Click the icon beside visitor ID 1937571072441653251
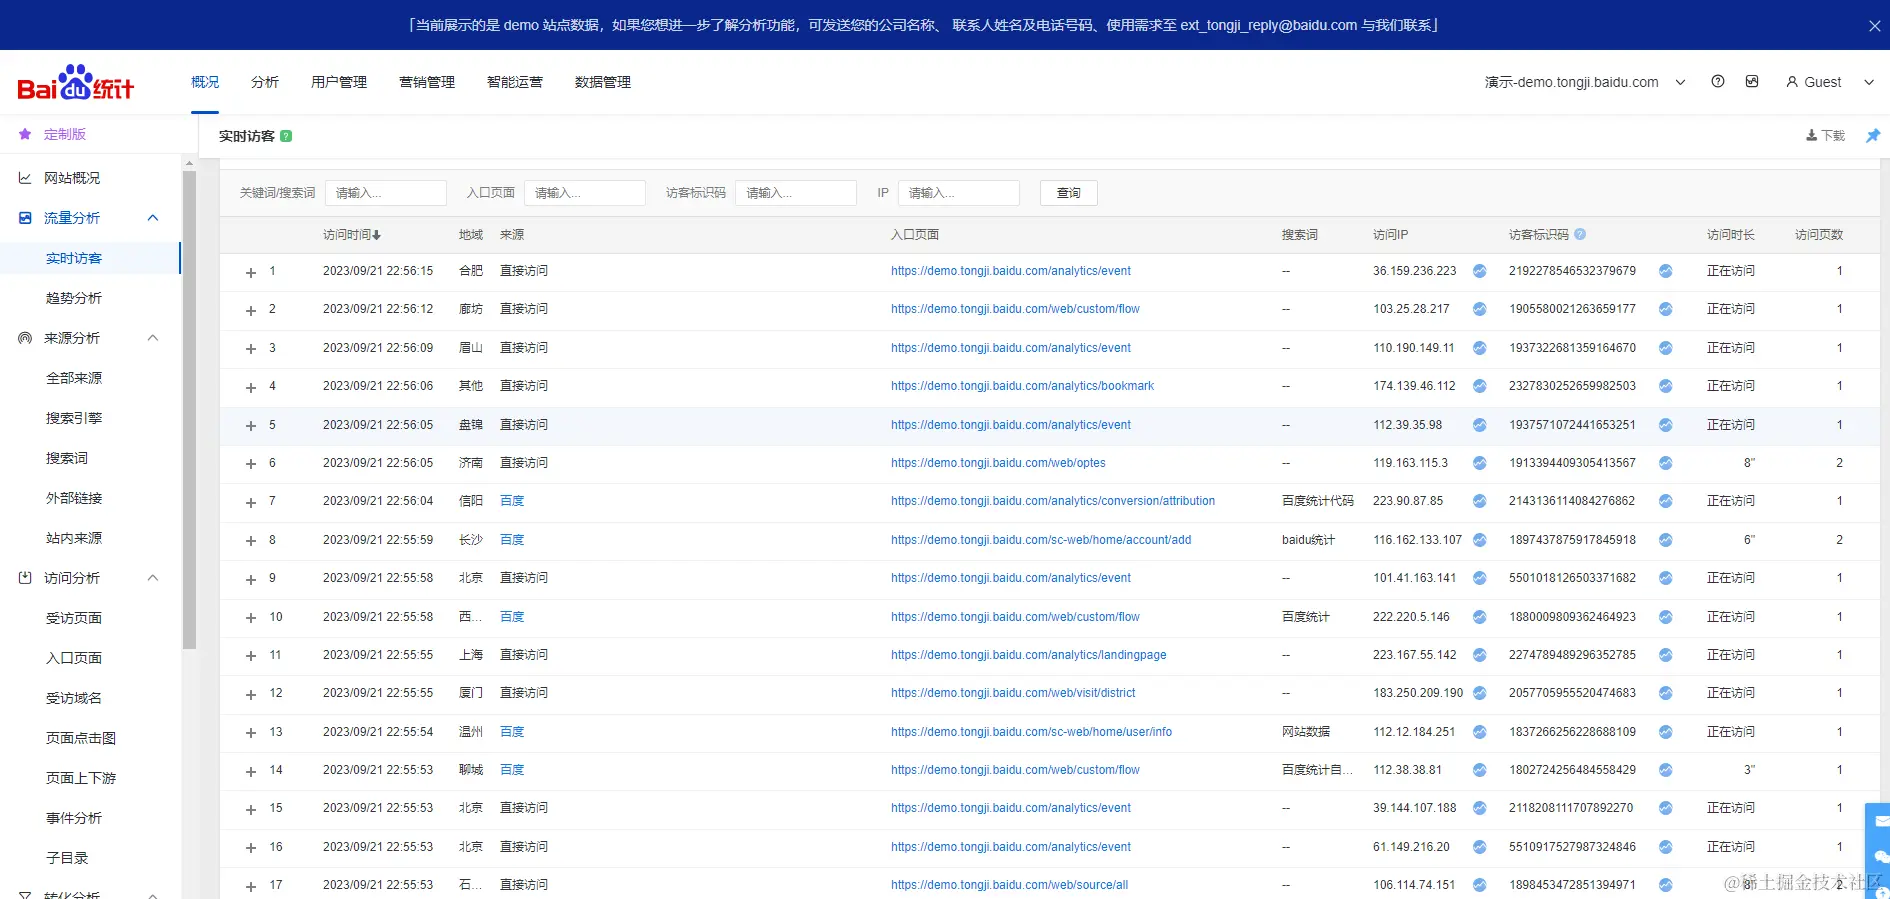 click(x=1666, y=425)
